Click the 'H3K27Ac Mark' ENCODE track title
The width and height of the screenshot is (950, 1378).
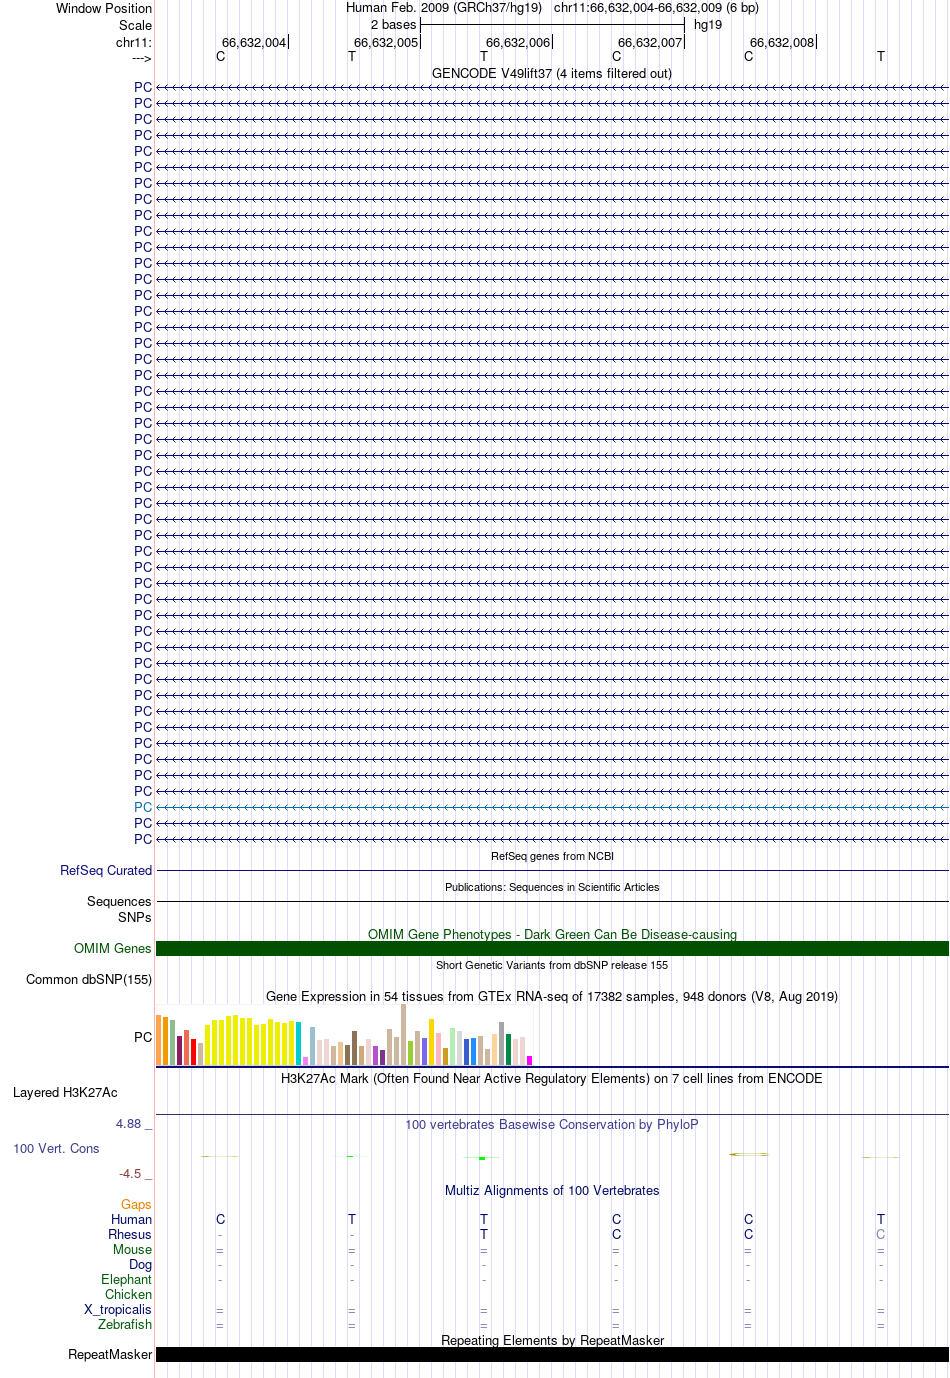click(552, 1078)
